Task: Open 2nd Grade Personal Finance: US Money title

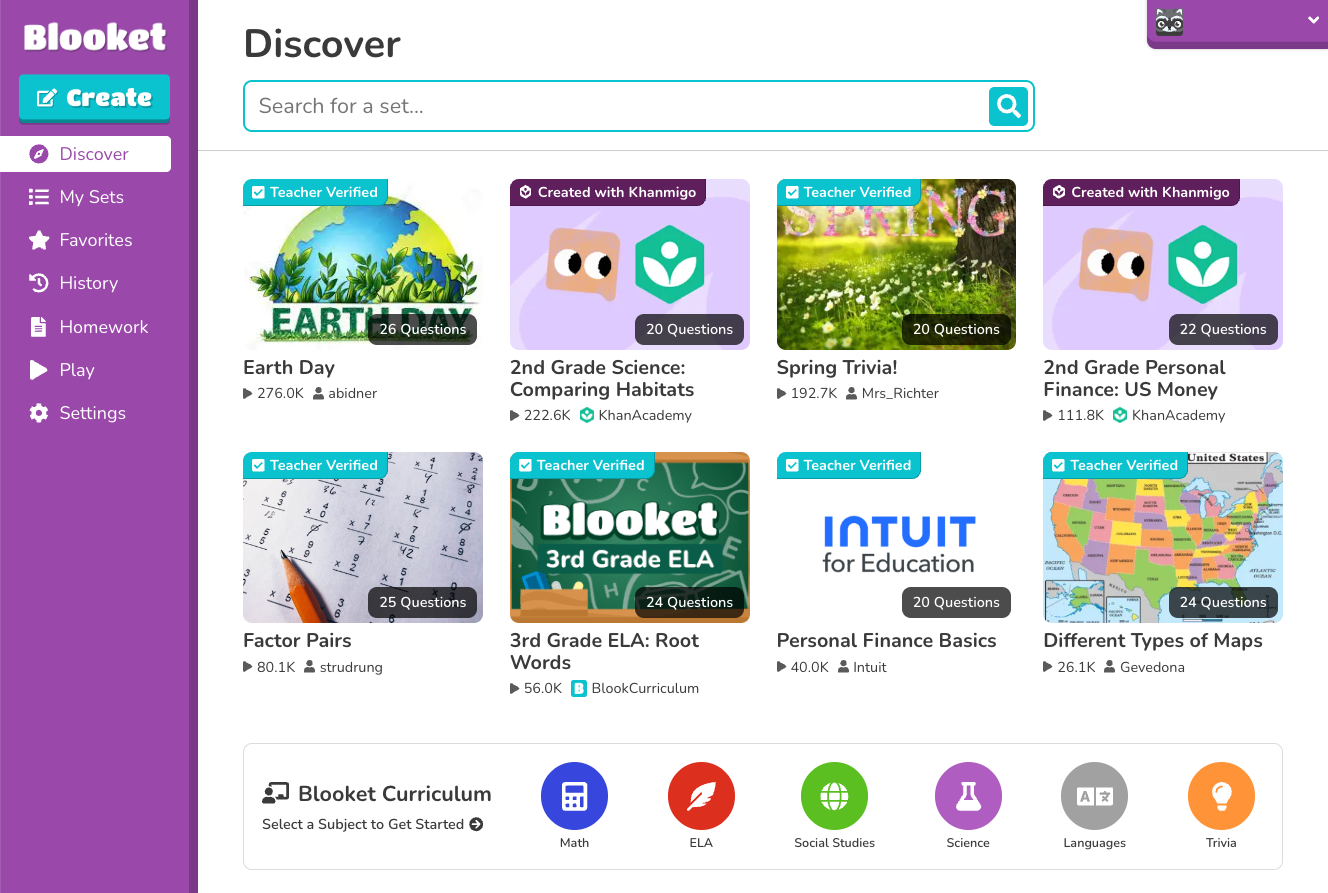Action: 1134,378
